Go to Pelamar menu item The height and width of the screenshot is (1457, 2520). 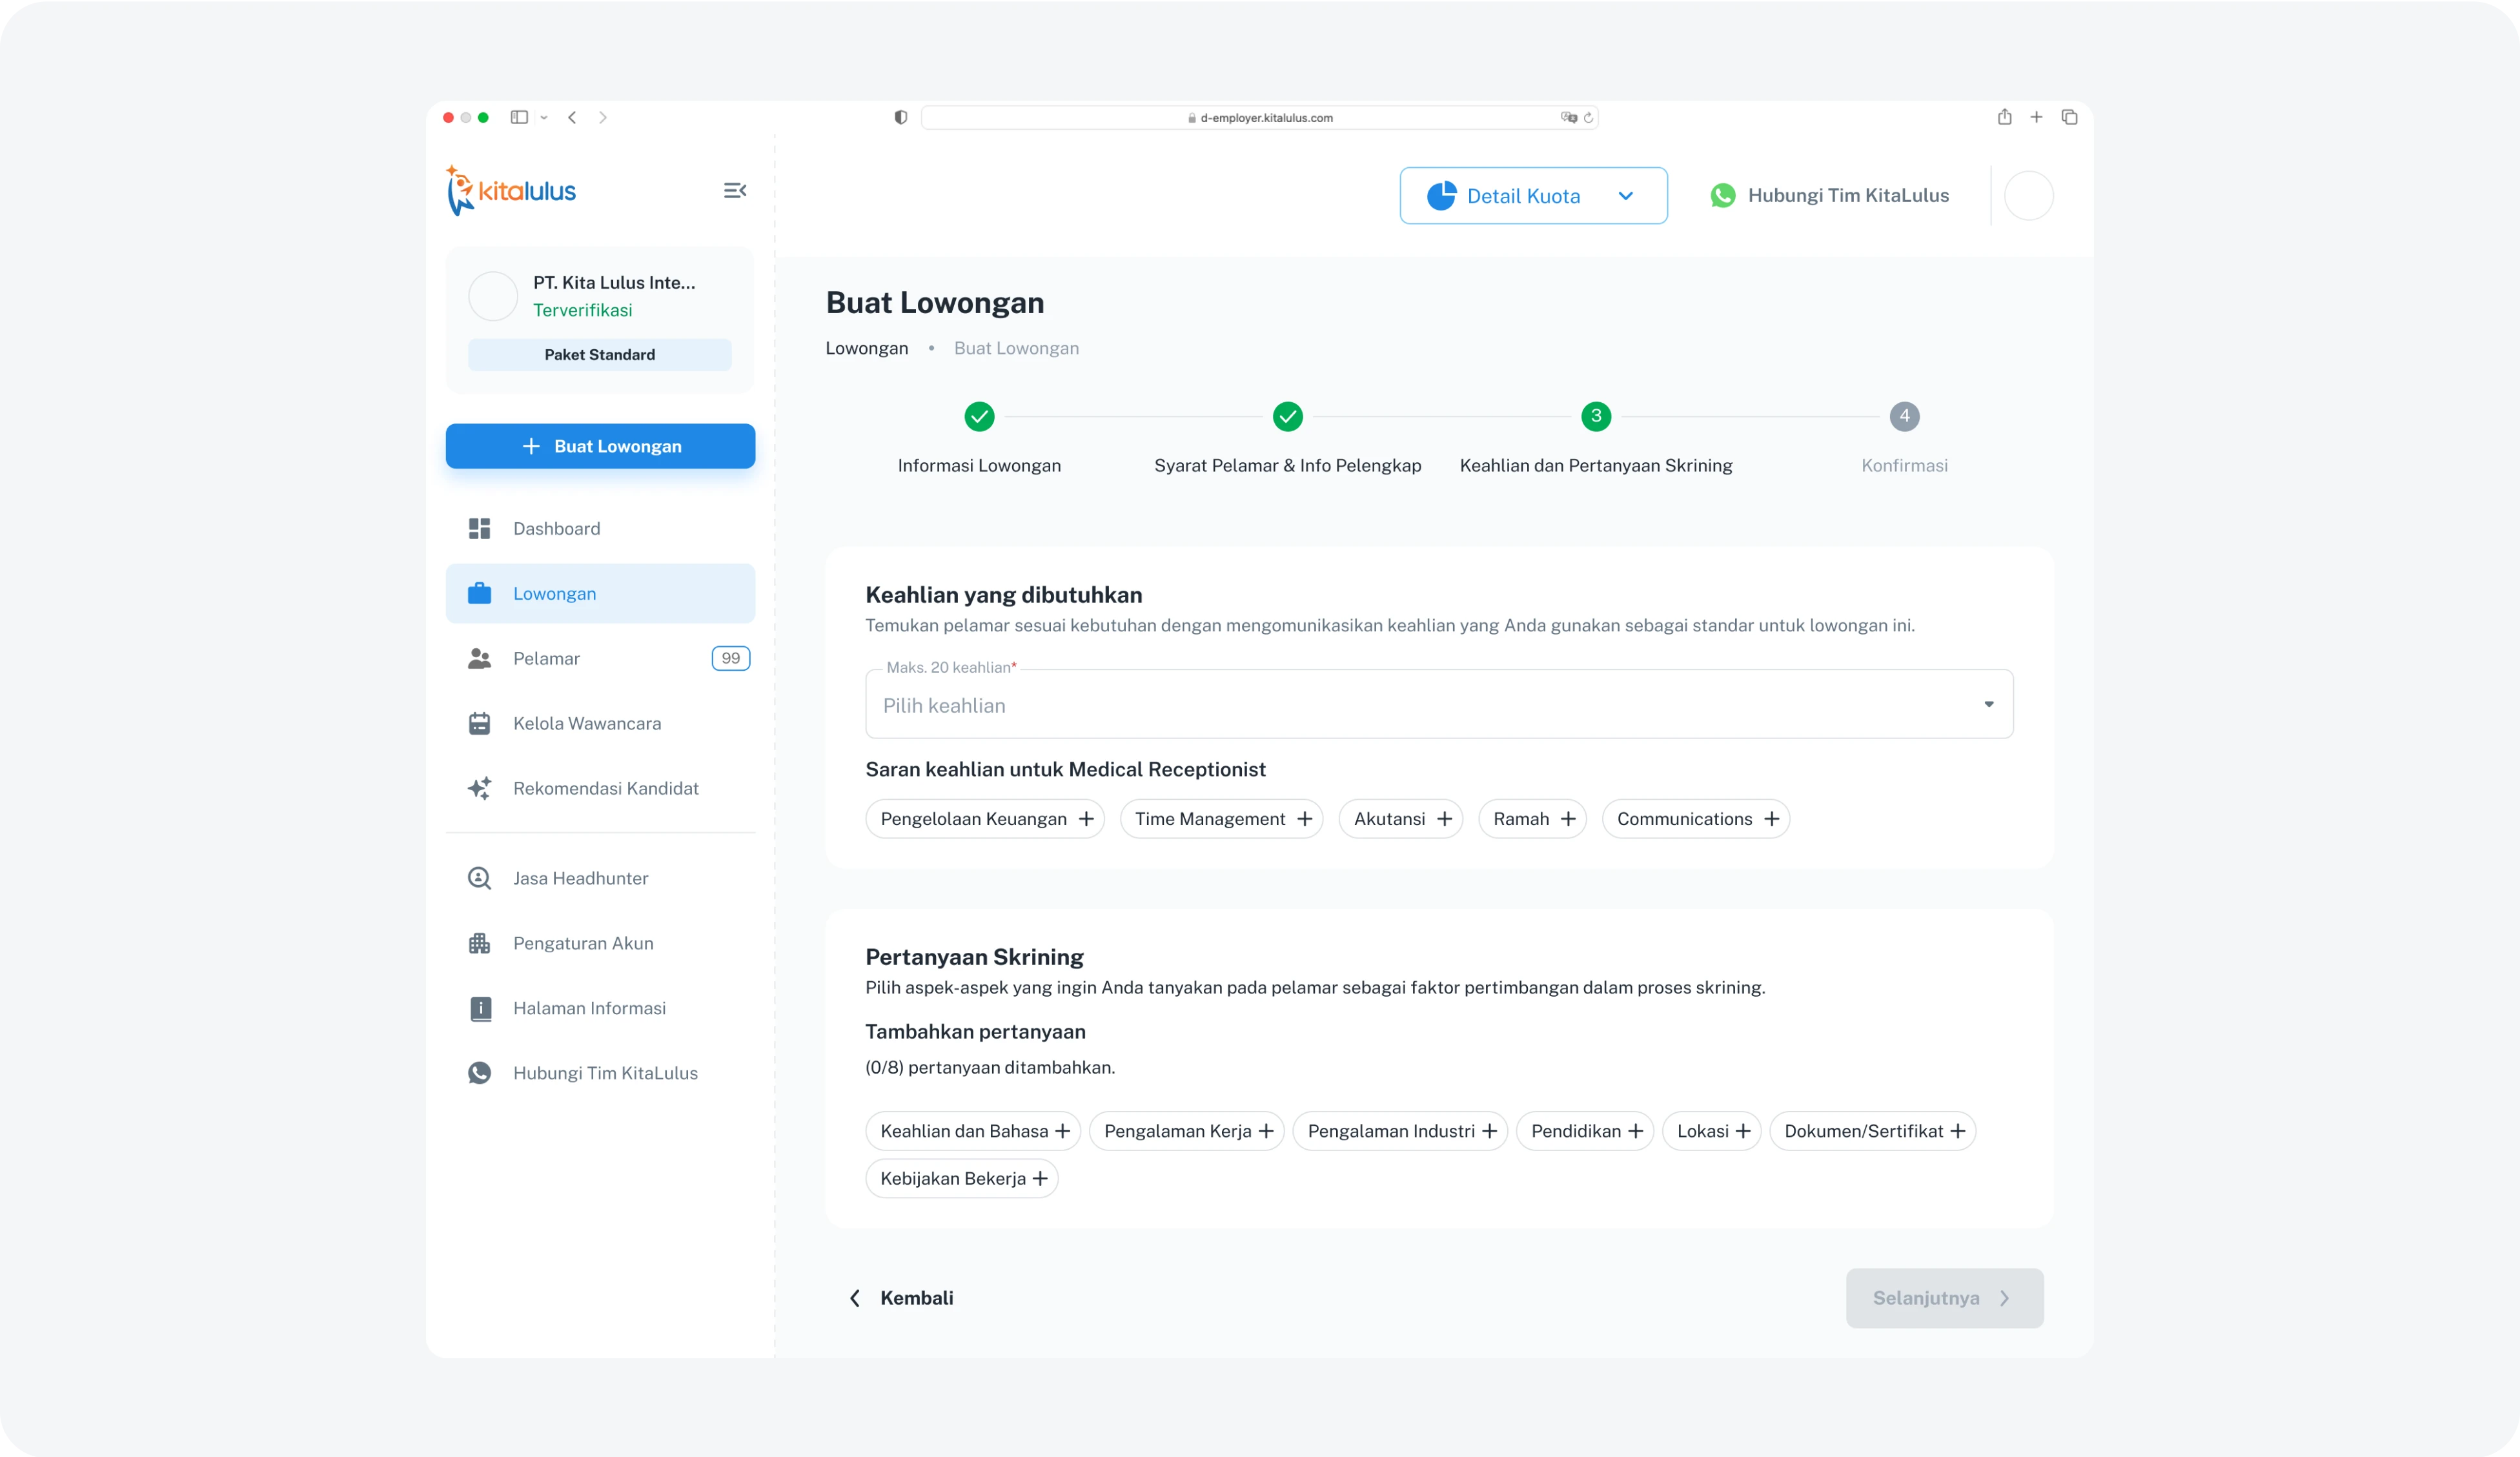[x=546, y=659]
